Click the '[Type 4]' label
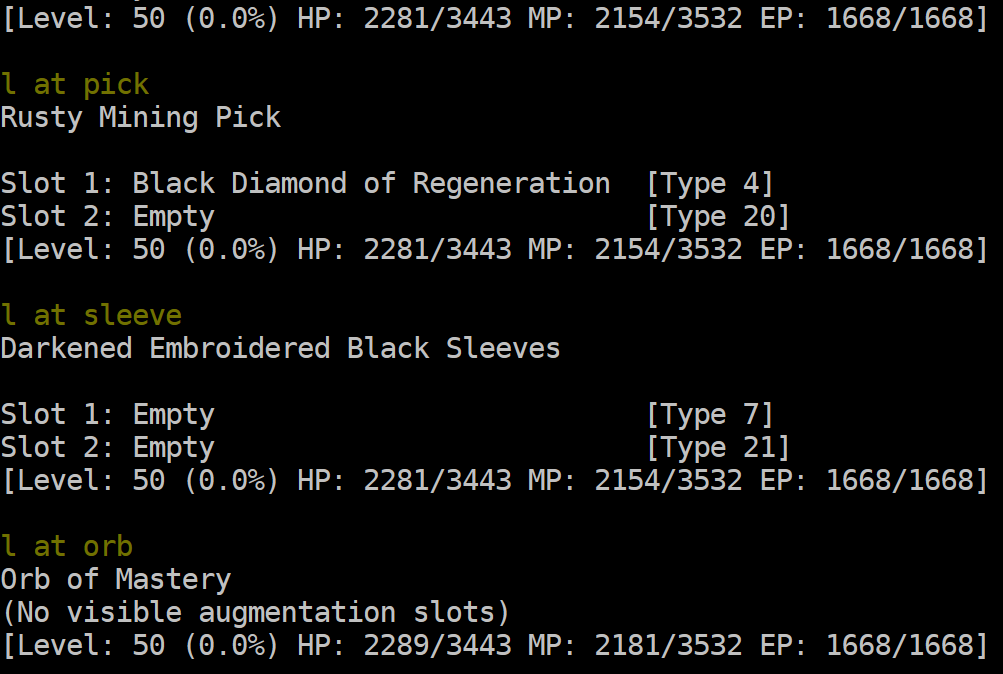 point(709,184)
